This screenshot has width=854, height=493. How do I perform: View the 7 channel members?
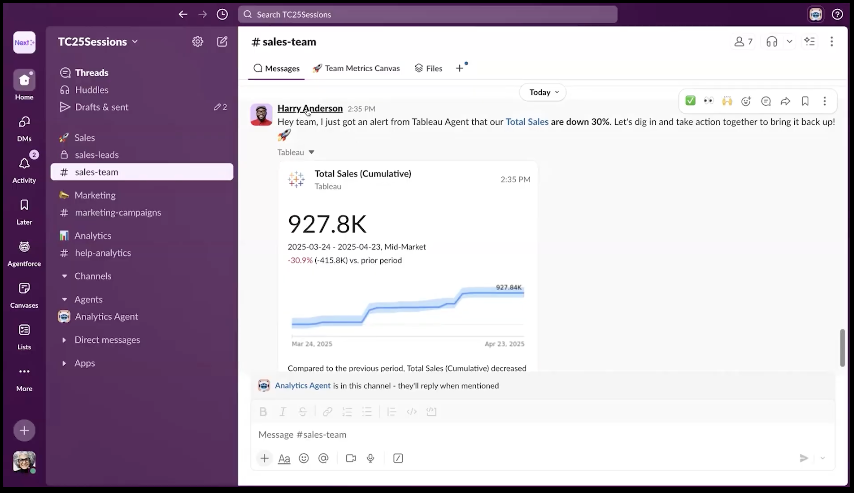(x=743, y=41)
